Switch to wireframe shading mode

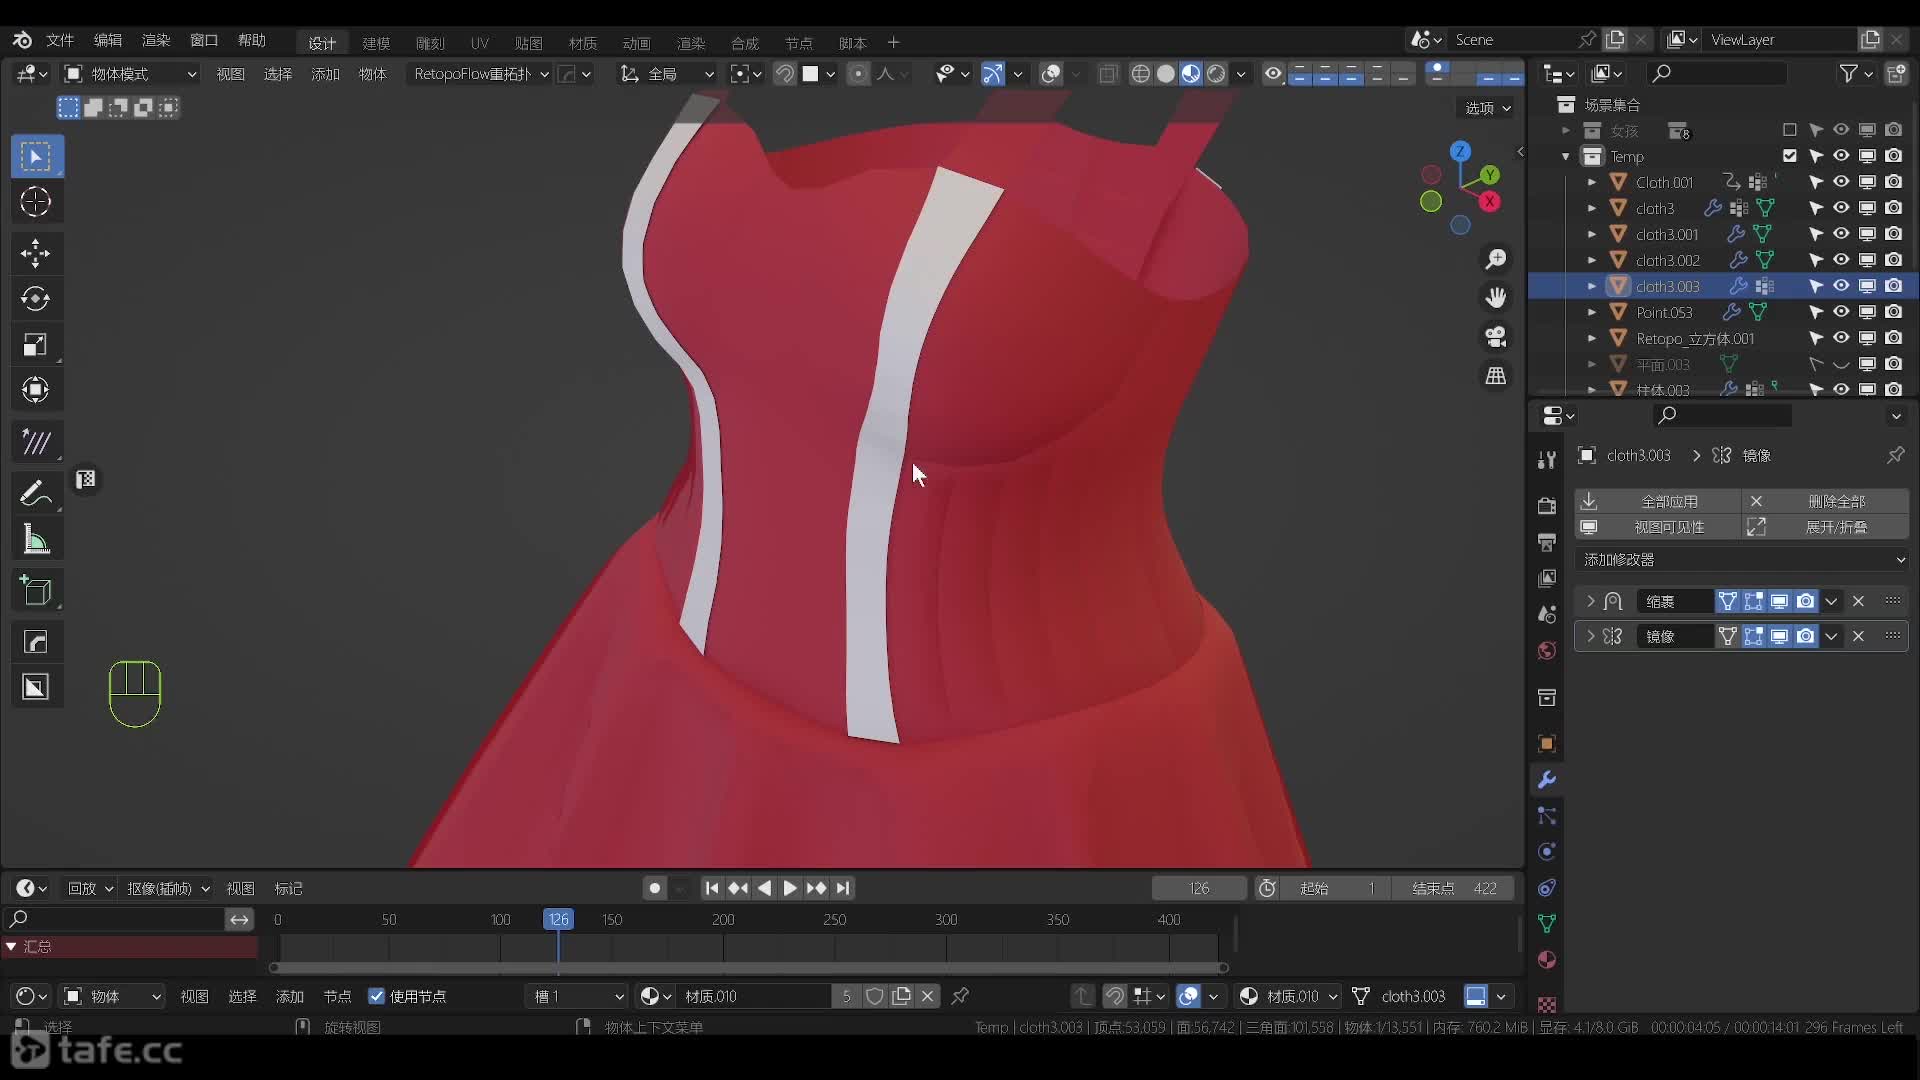coord(1140,74)
